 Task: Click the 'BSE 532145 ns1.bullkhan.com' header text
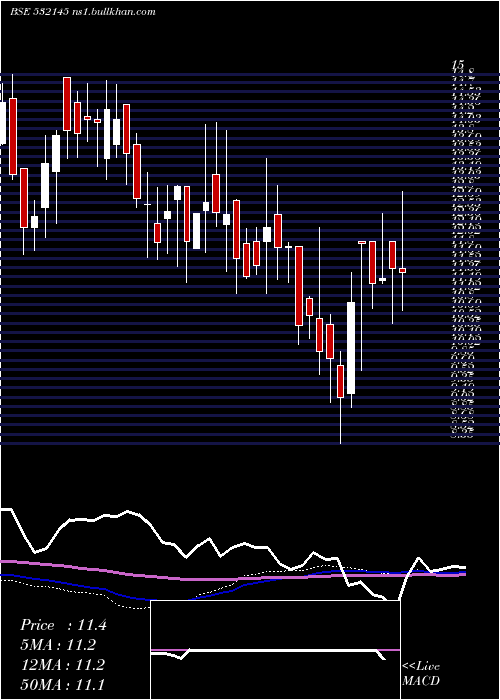coord(83,12)
